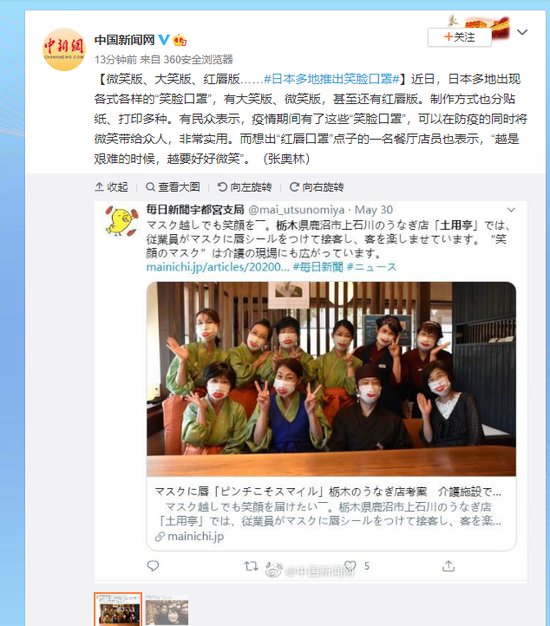Click the blue verified V badge

pyautogui.click(x=164, y=40)
